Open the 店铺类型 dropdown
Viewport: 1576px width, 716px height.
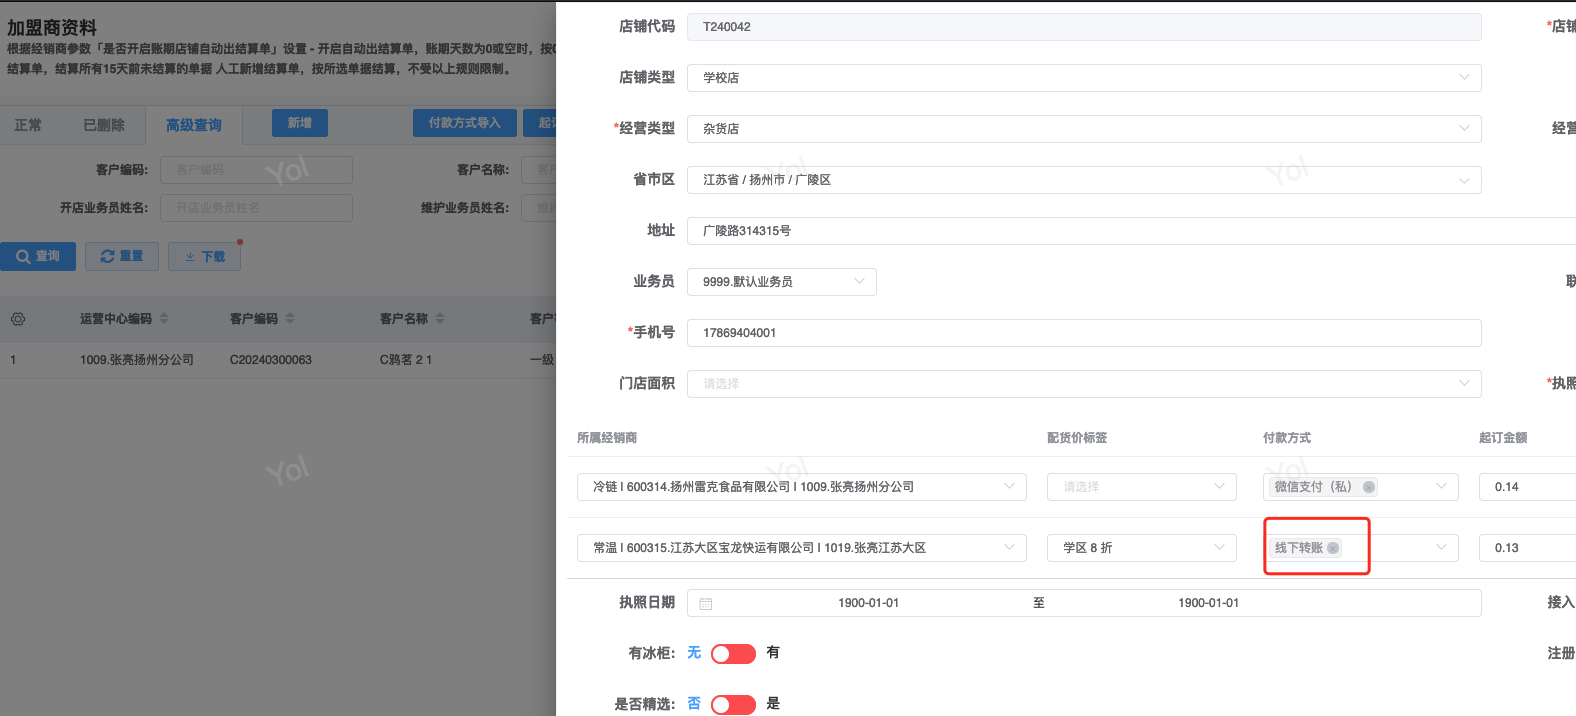point(1083,78)
